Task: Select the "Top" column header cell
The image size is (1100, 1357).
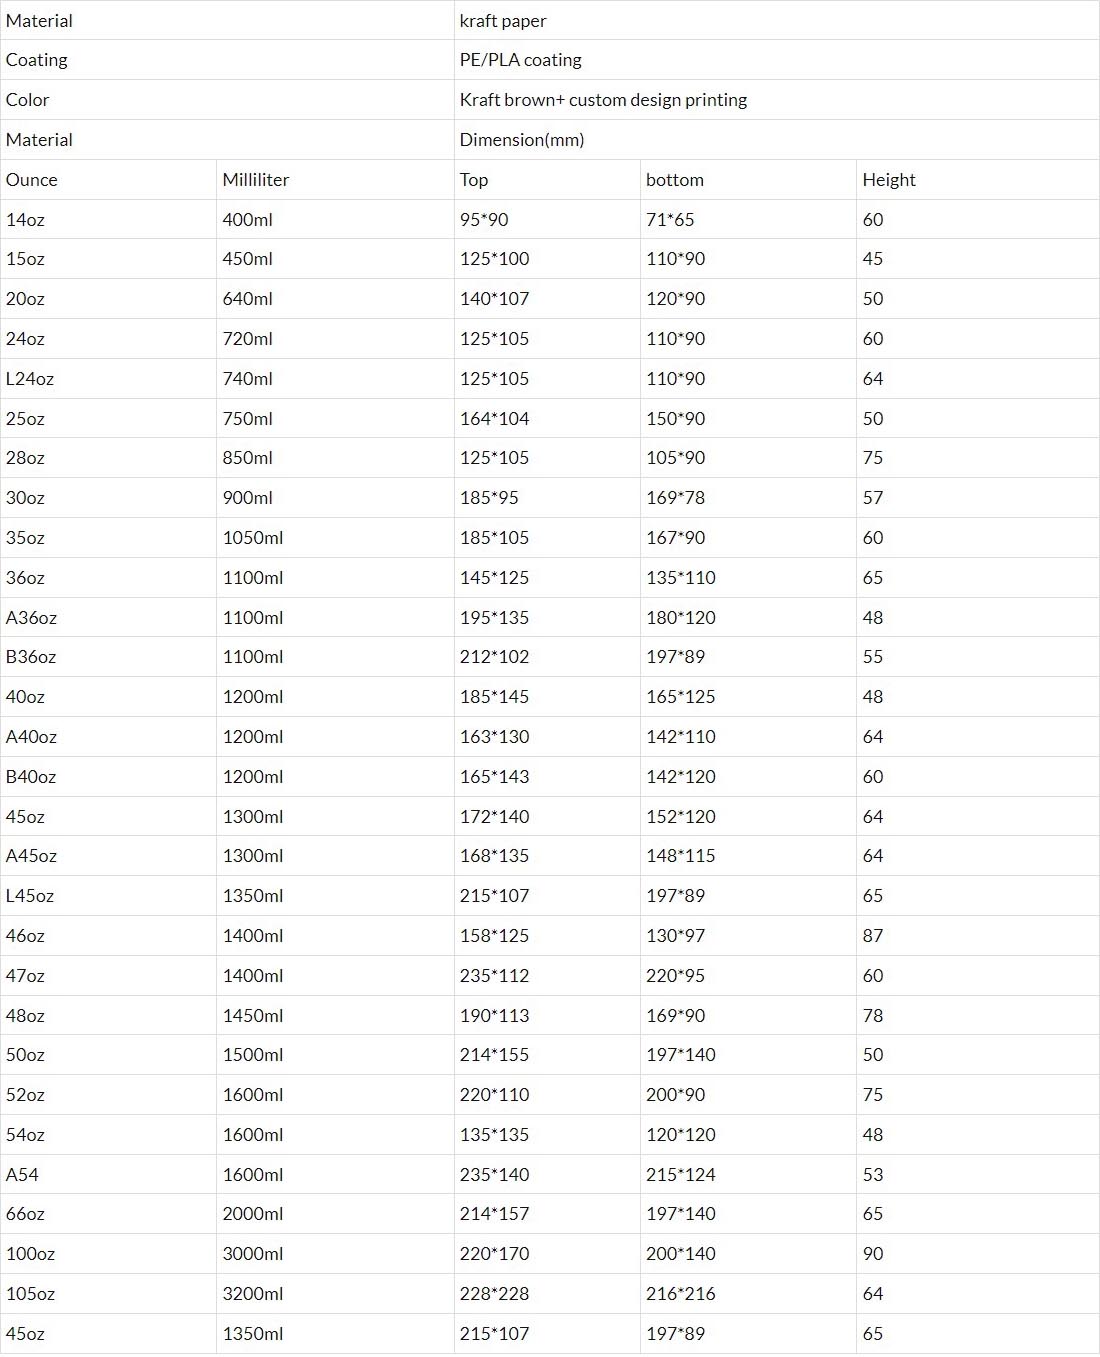Action: pos(474,180)
